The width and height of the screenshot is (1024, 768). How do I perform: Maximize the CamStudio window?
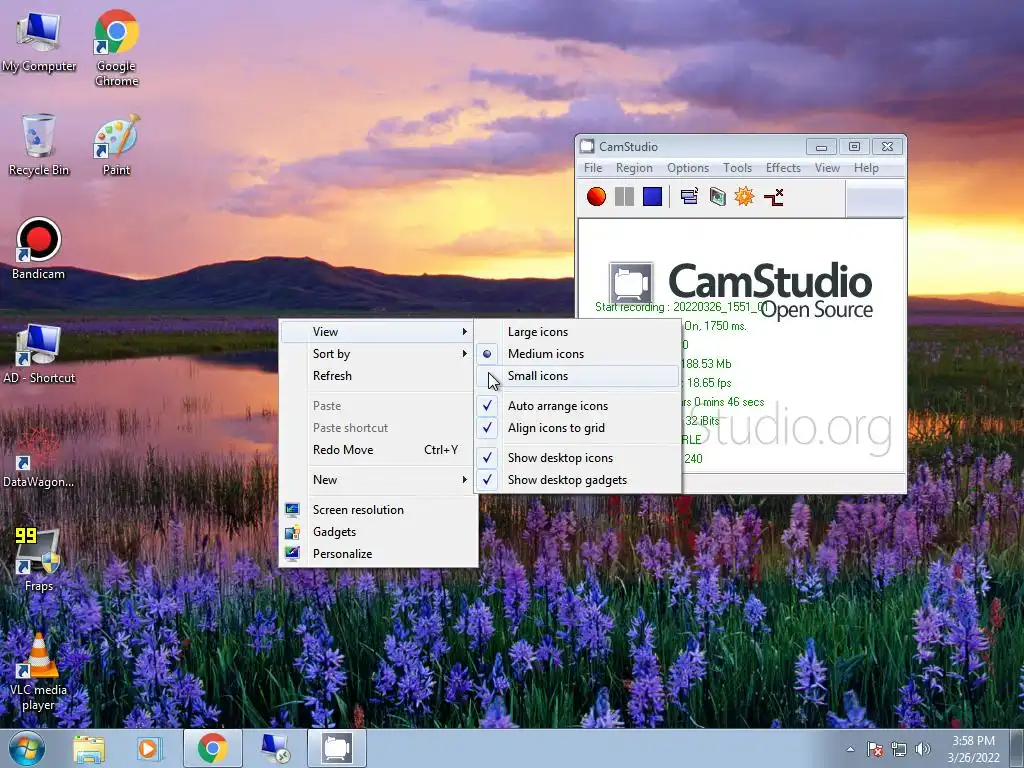pyautogui.click(x=854, y=146)
